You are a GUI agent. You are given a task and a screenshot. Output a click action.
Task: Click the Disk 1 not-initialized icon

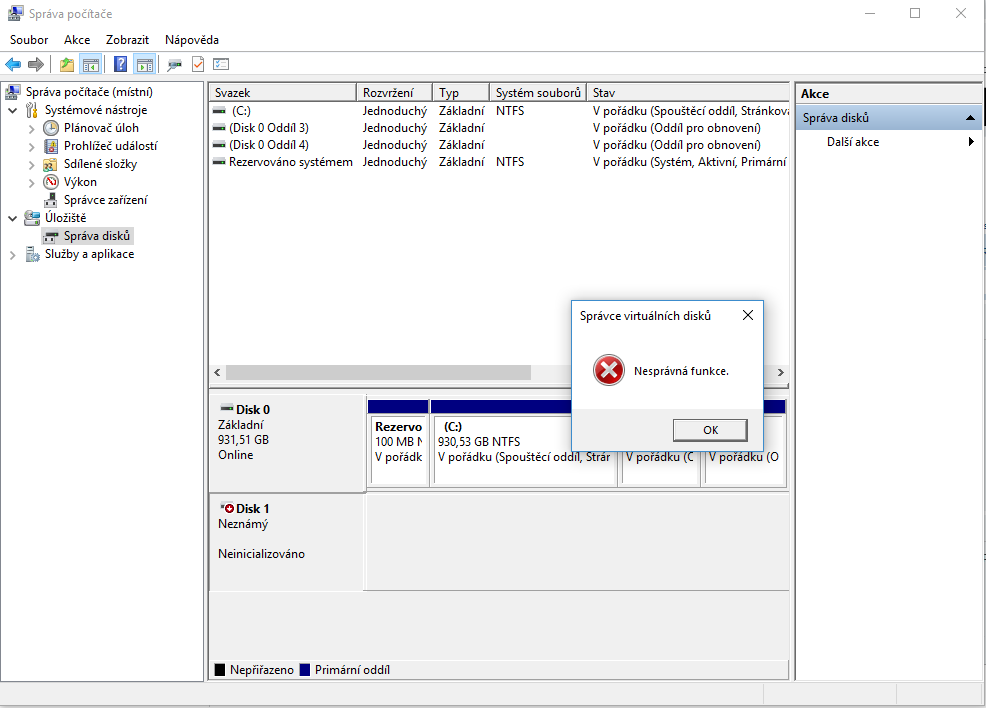[x=226, y=508]
